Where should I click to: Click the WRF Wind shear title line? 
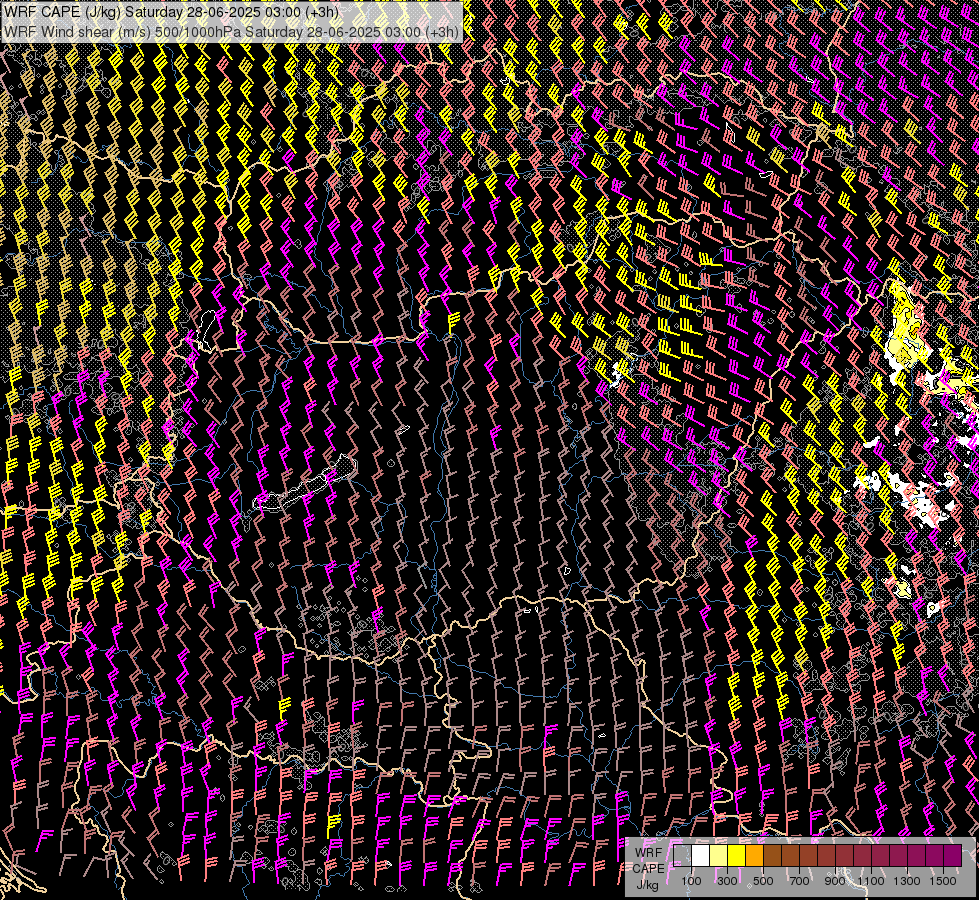coord(231,32)
